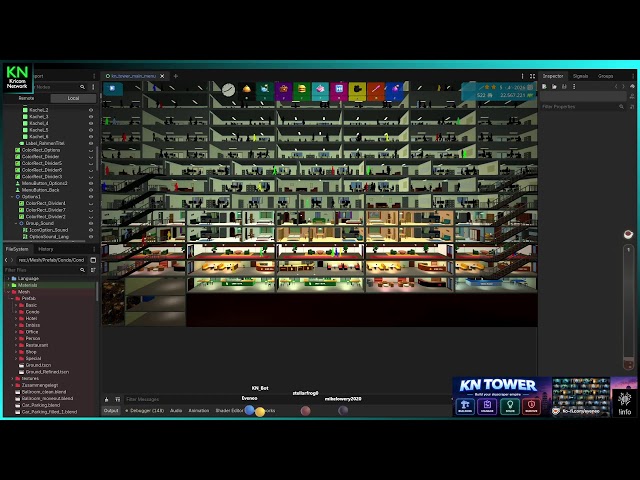The height and width of the screenshot is (480, 640).
Task: Select the blue bomb demolish icon
Action: (x=394, y=90)
